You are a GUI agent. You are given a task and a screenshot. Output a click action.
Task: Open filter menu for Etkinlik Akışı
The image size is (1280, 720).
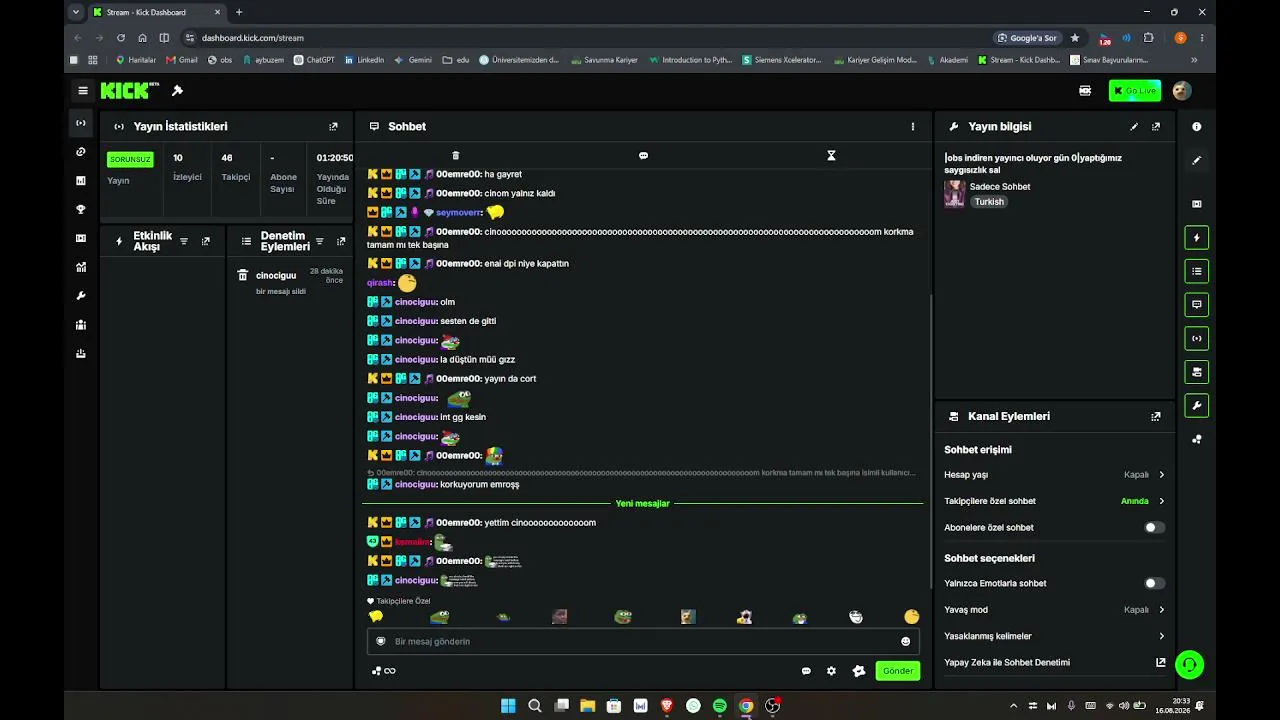pos(184,241)
